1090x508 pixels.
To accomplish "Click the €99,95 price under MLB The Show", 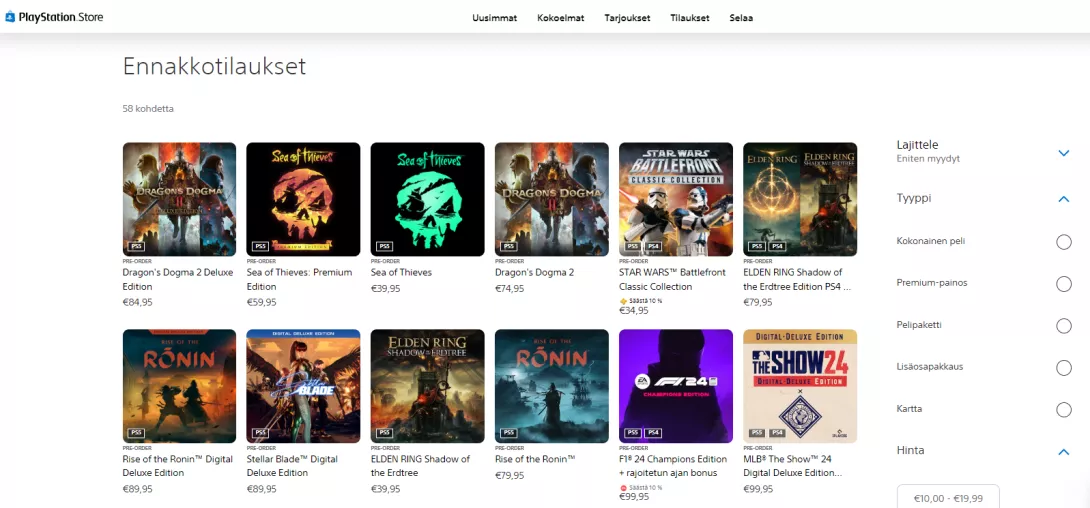I will tap(758, 489).
